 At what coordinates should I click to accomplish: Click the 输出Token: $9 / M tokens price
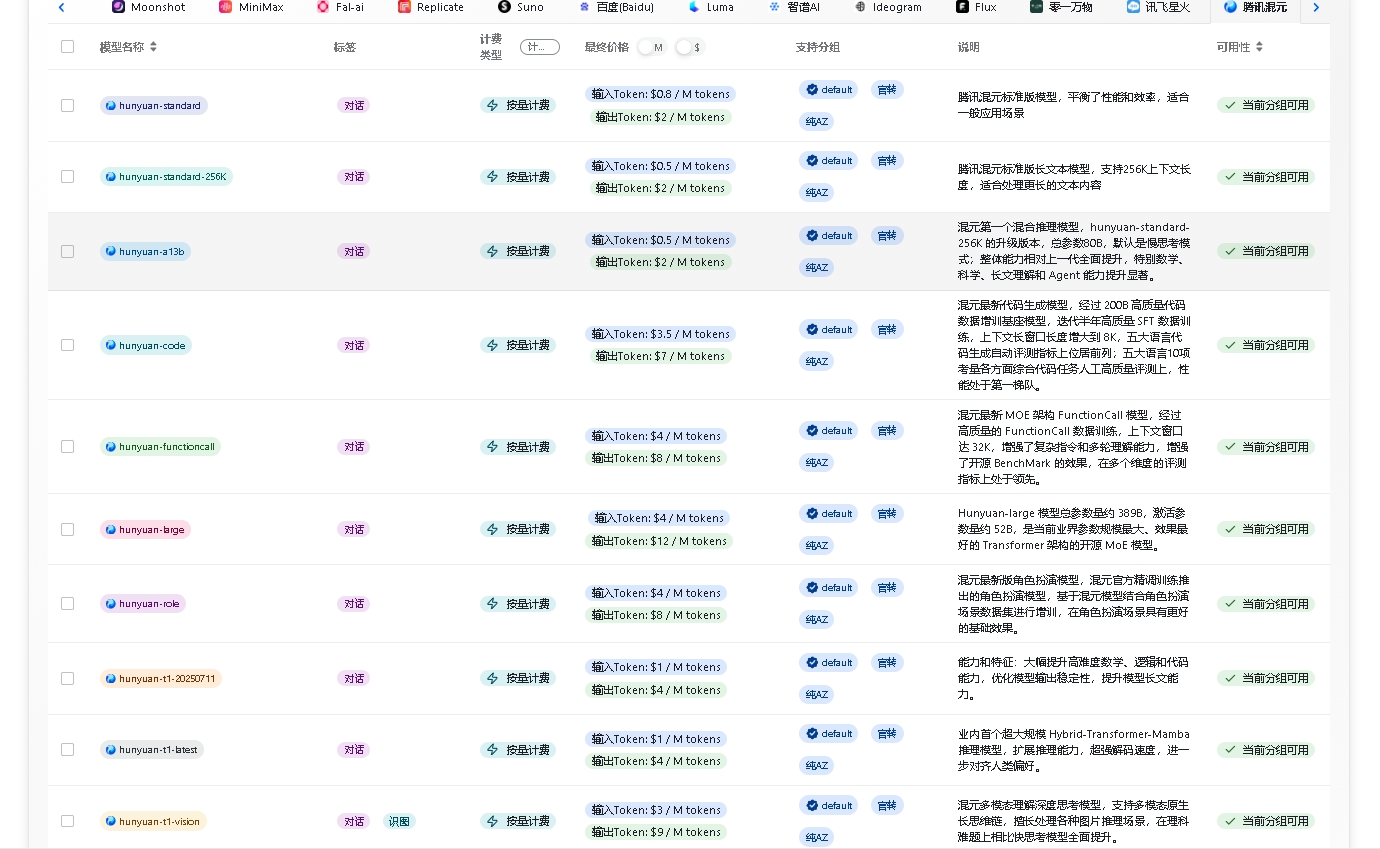(658, 832)
